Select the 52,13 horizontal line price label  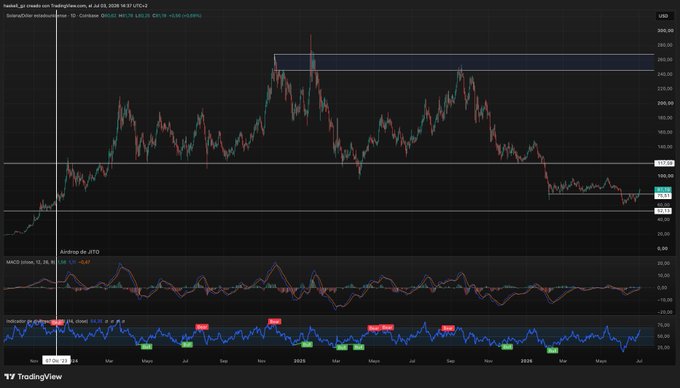[x=664, y=211]
